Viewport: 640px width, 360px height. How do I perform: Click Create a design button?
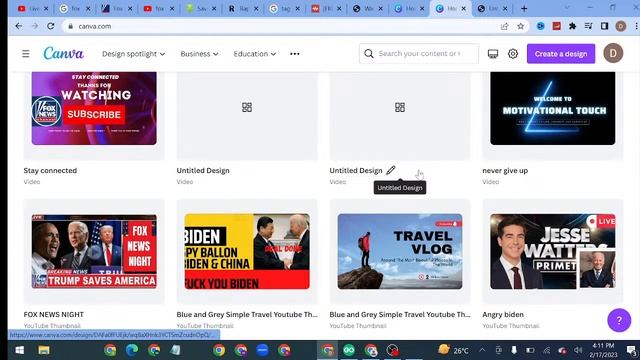pyautogui.click(x=561, y=53)
